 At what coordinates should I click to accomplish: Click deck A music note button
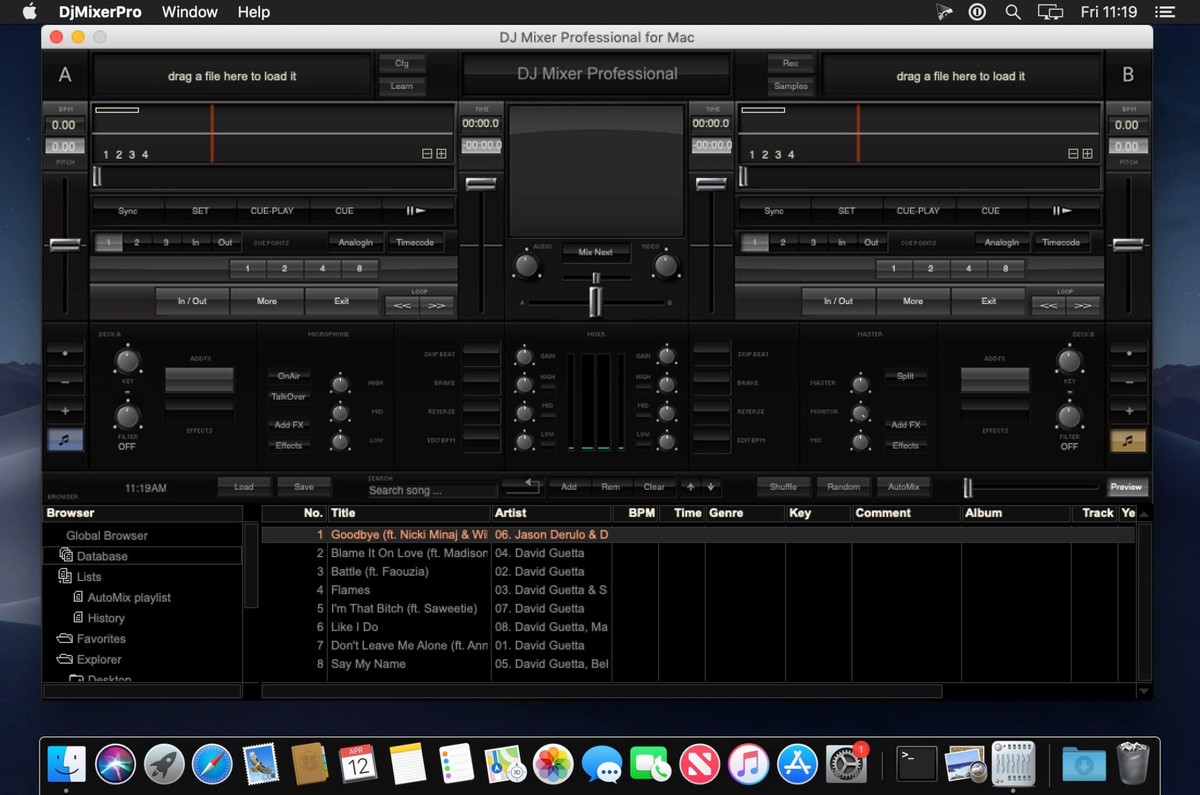coord(65,439)
